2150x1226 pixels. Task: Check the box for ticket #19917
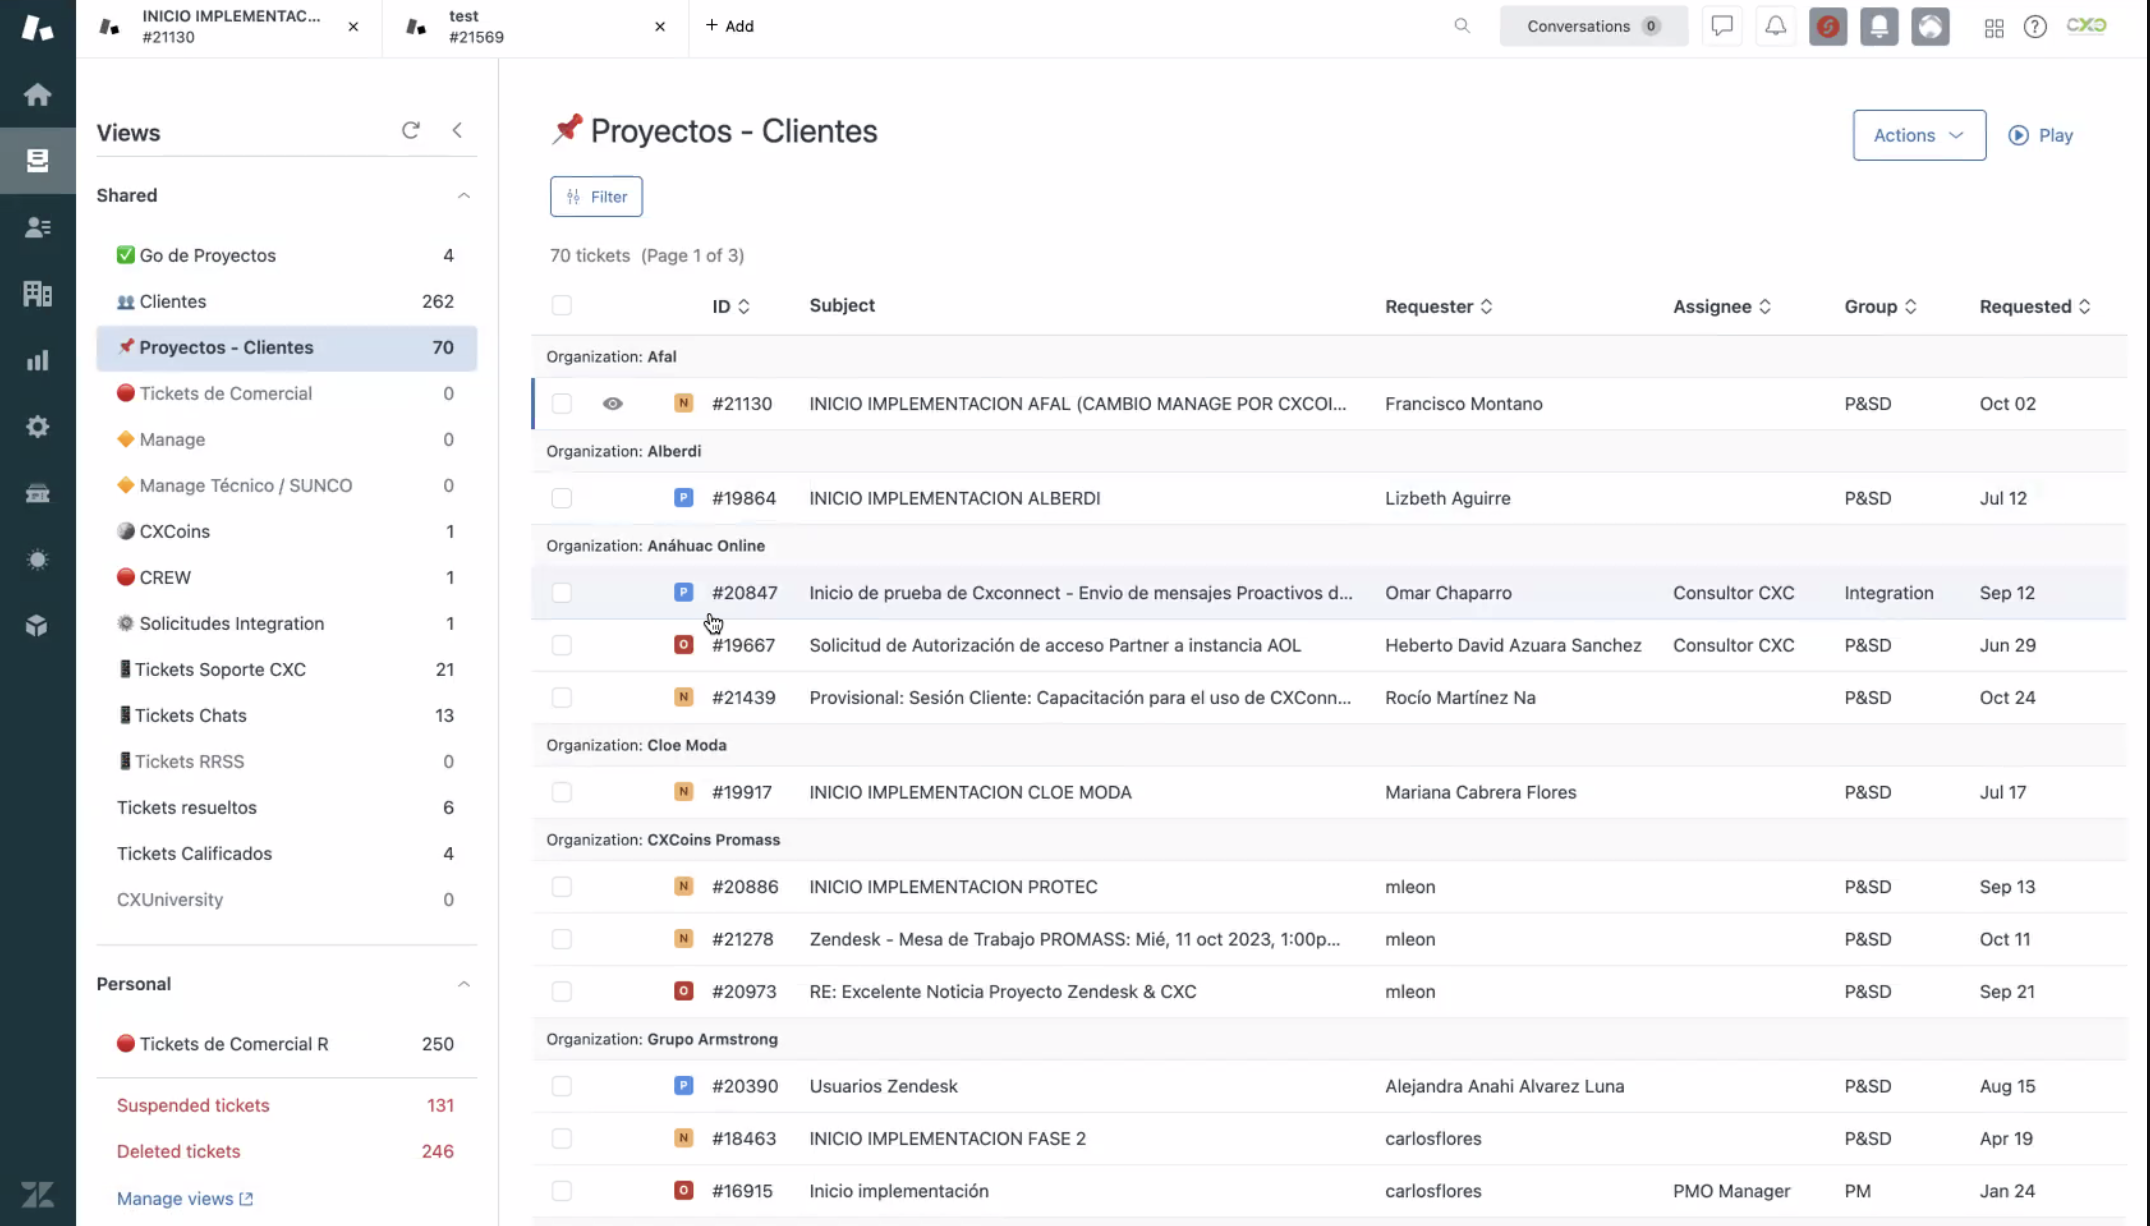point(562,792)
